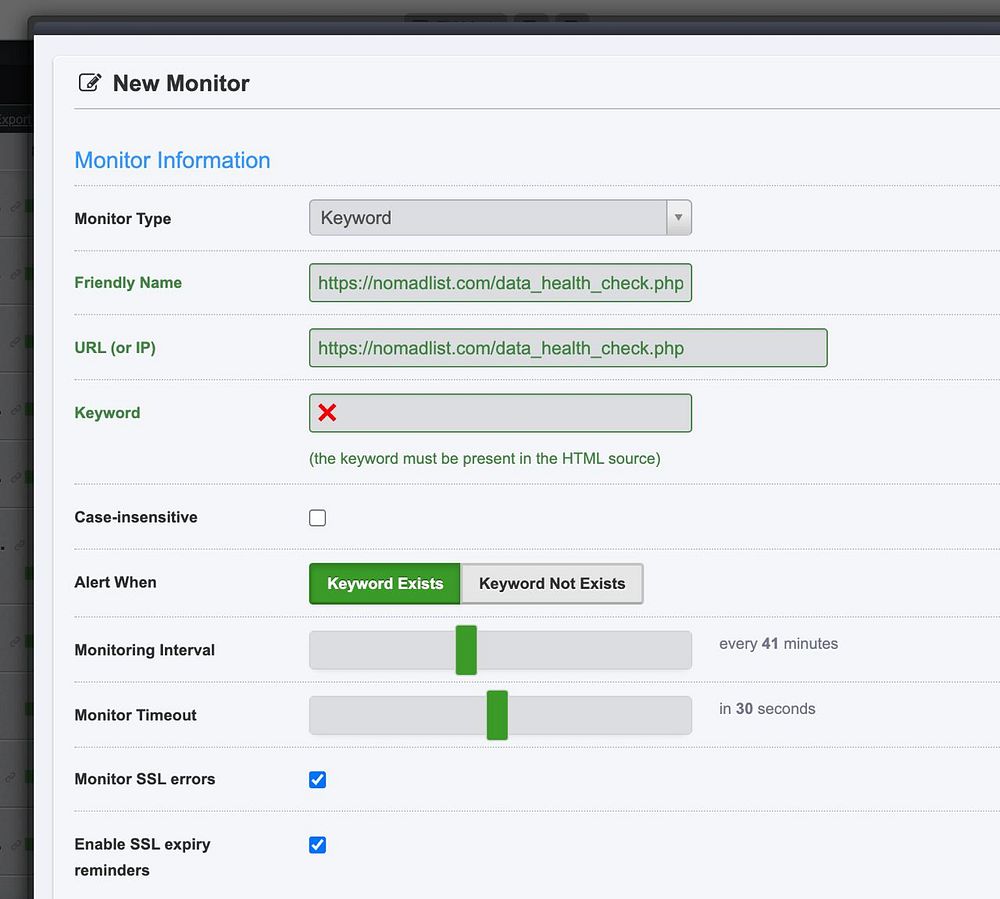Click the 'every 41 minutes' interval value
Screen dimensions: 1000x899
click(x=778, y=643)
